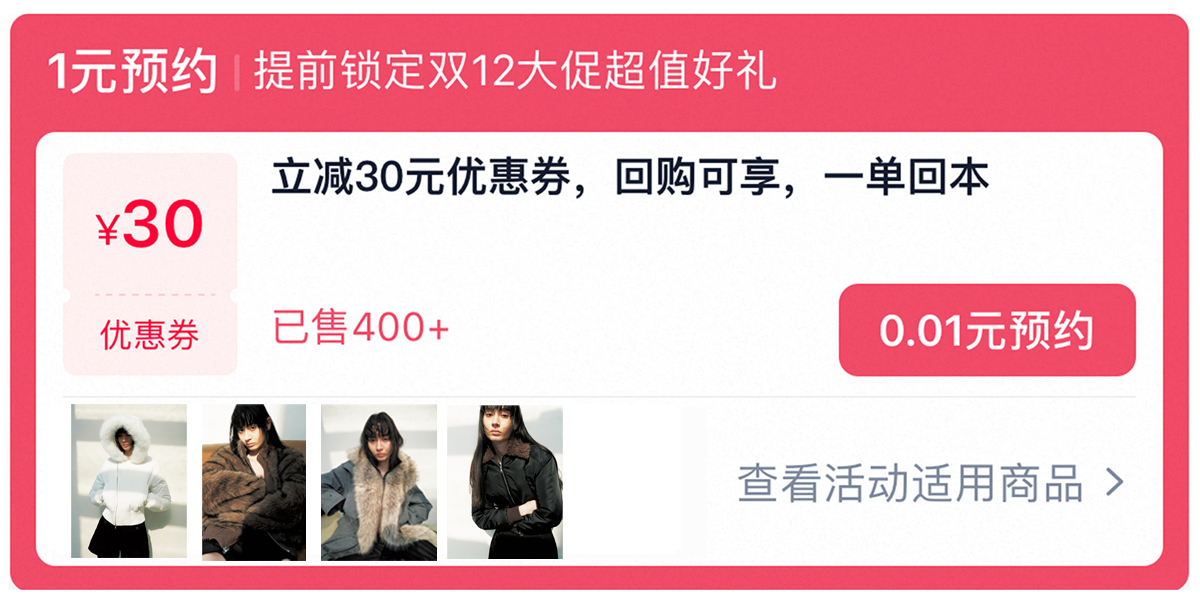
Task: Select the 1元预约 banner heading
Action: point(132,72)
